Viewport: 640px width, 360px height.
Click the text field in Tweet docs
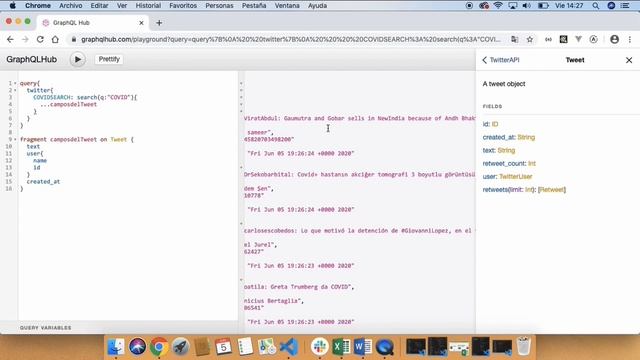[x=489, y=150]
